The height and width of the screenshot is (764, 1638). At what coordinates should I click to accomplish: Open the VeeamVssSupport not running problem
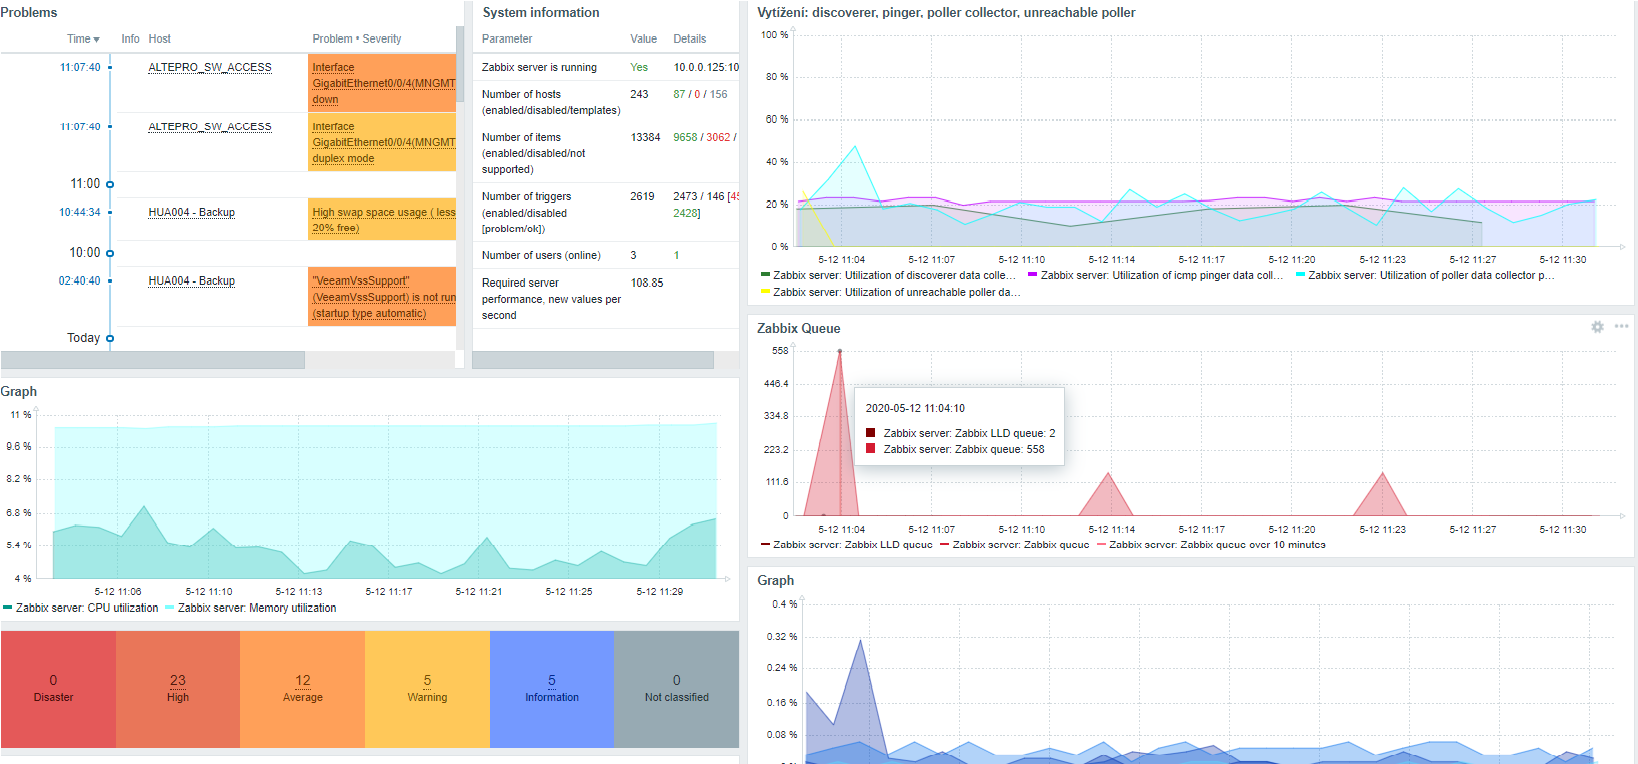(383, 297)
